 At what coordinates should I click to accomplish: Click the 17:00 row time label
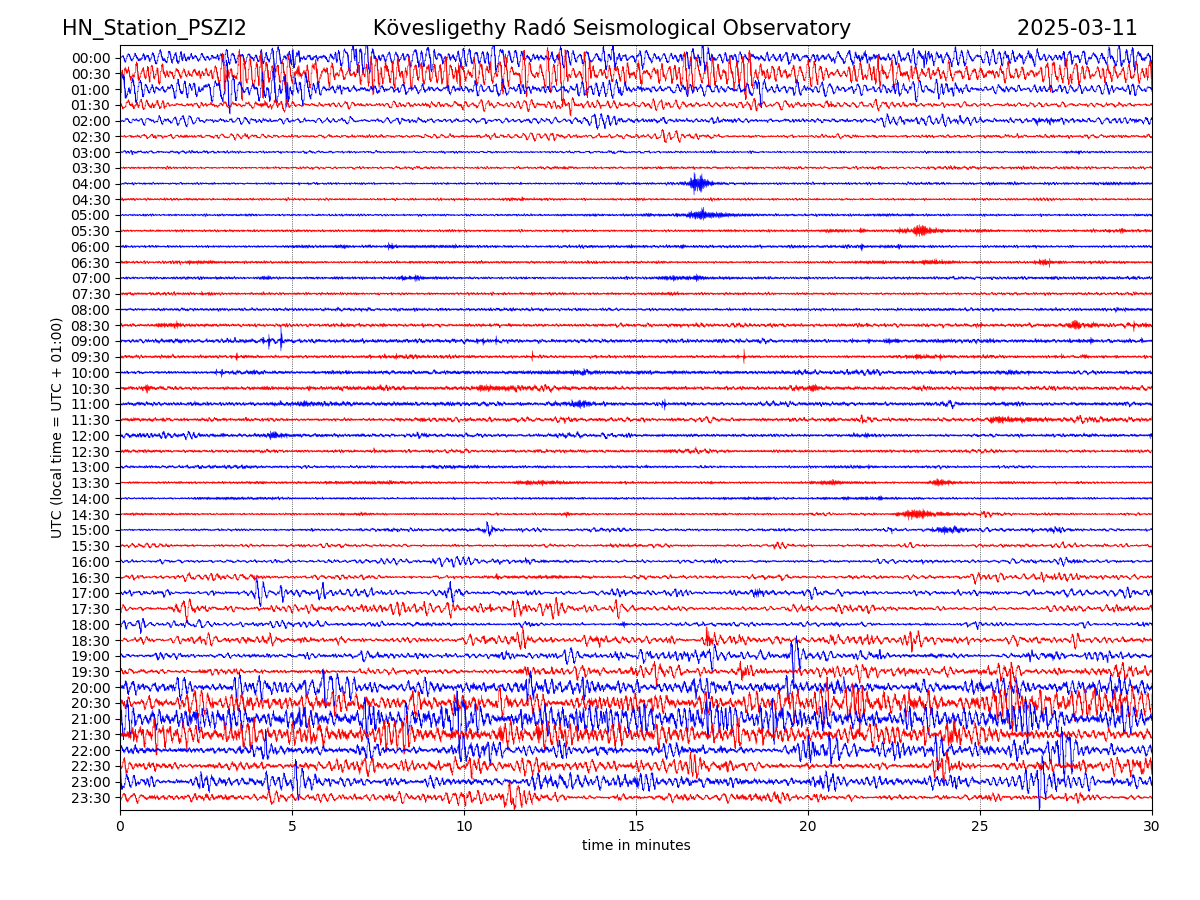coord(91,593)
